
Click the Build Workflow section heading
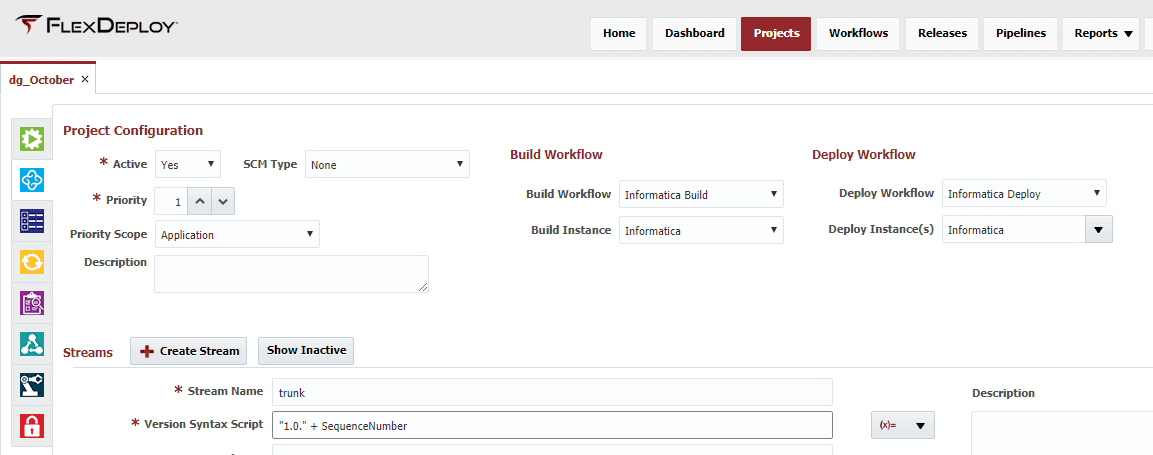point(556,154)
